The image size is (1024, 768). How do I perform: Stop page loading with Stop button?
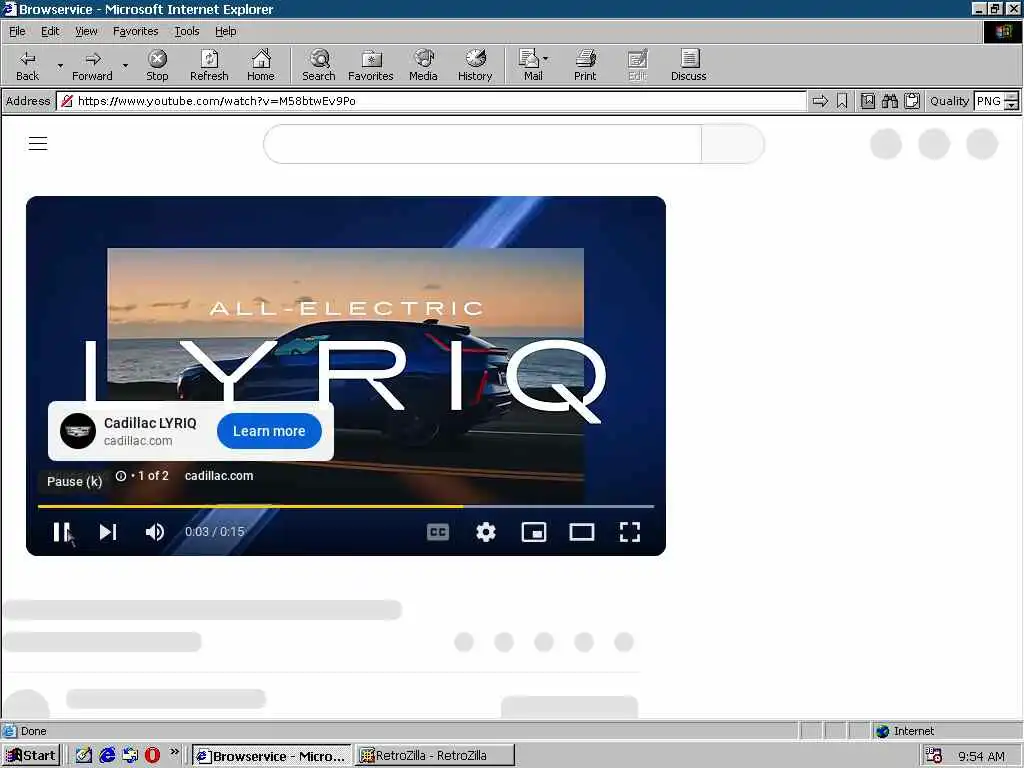[x=157, y=65]
